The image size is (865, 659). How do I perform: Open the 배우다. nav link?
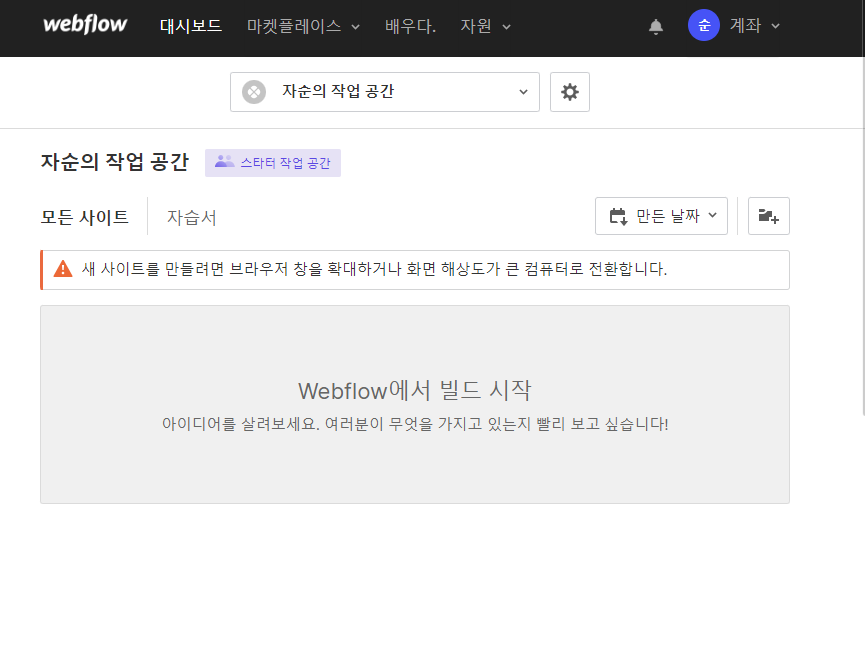[410, 26]
